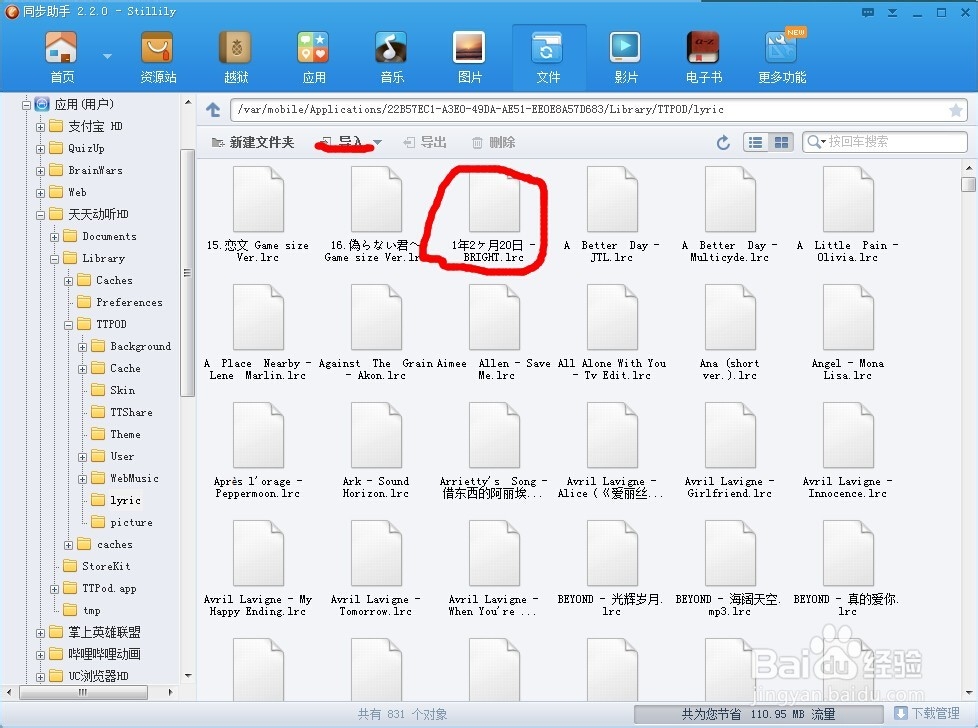Screen dimensions: 978x728
Task: Go up one directory level
Action: coord(213,110)
